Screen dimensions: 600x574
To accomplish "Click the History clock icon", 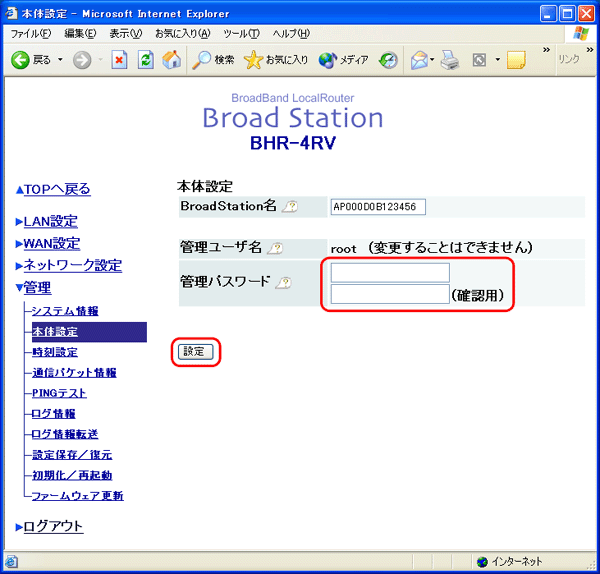I will tap(388, 60).
